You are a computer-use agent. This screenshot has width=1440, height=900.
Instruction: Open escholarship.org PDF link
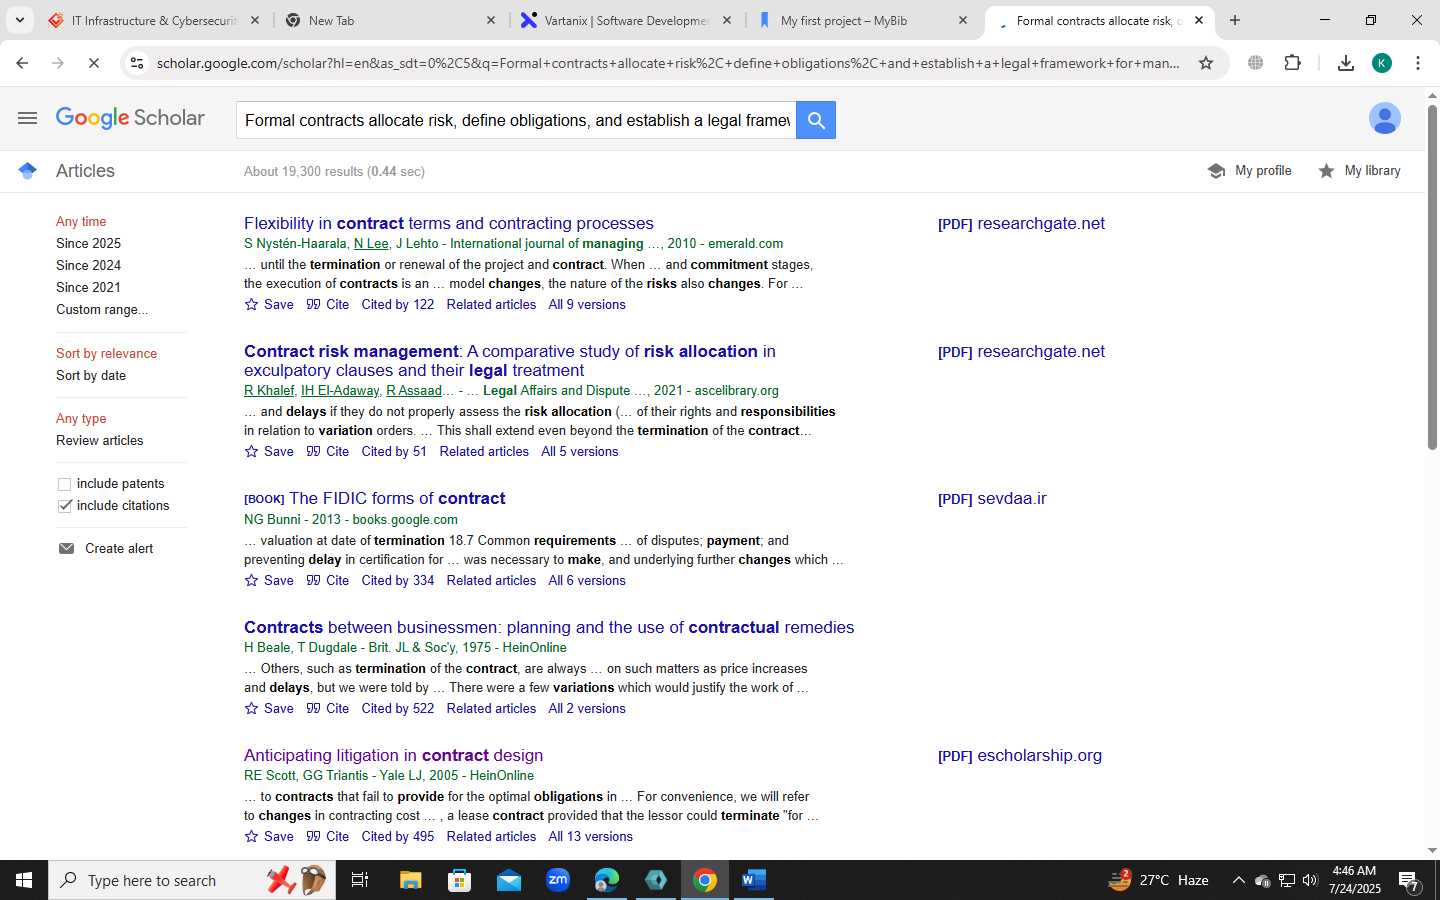point(1020,755)
